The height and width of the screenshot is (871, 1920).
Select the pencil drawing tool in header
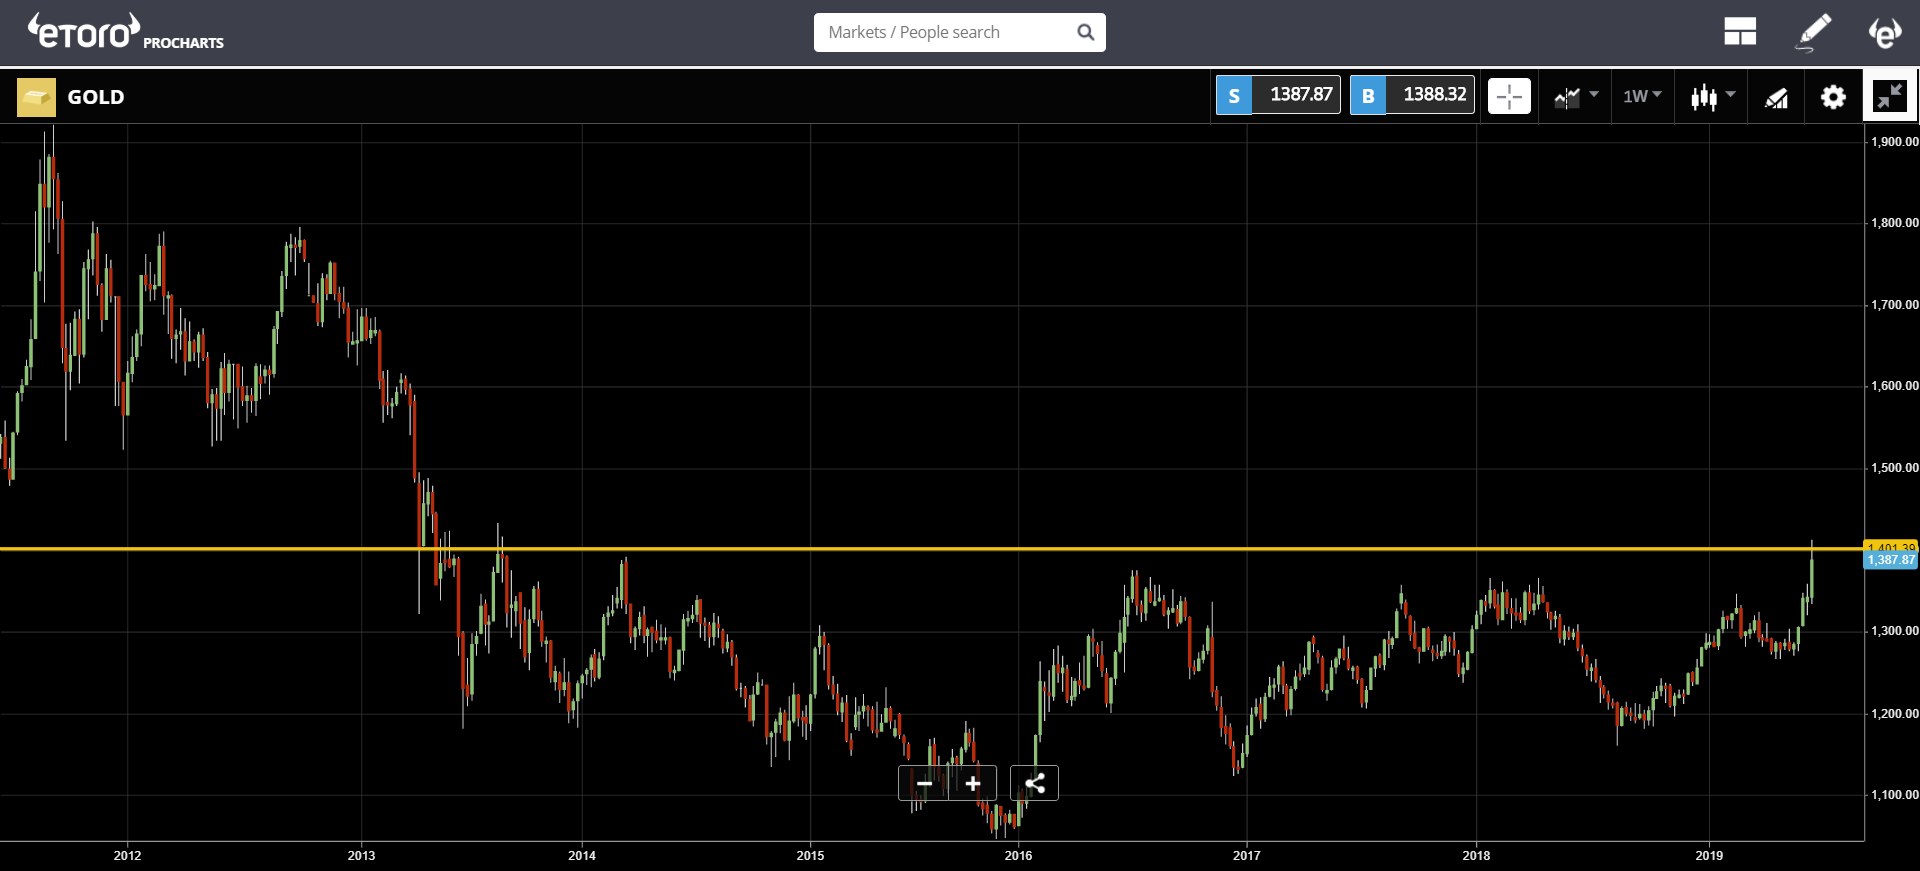coord(1813,32)
